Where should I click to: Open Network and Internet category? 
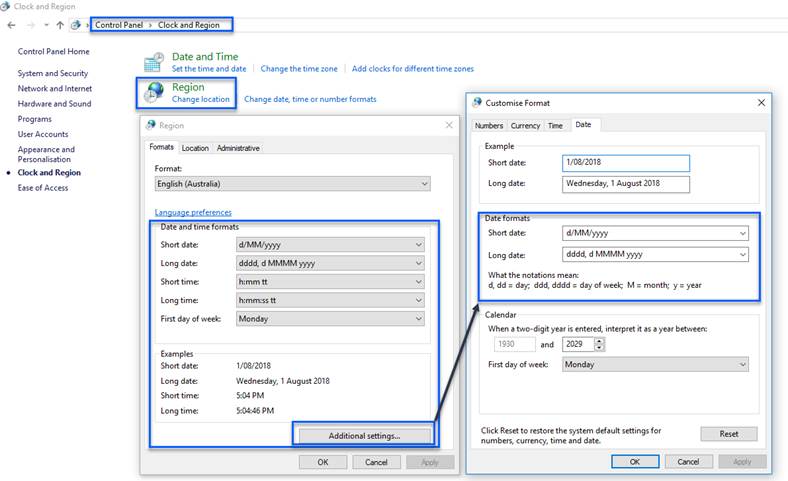55,88
